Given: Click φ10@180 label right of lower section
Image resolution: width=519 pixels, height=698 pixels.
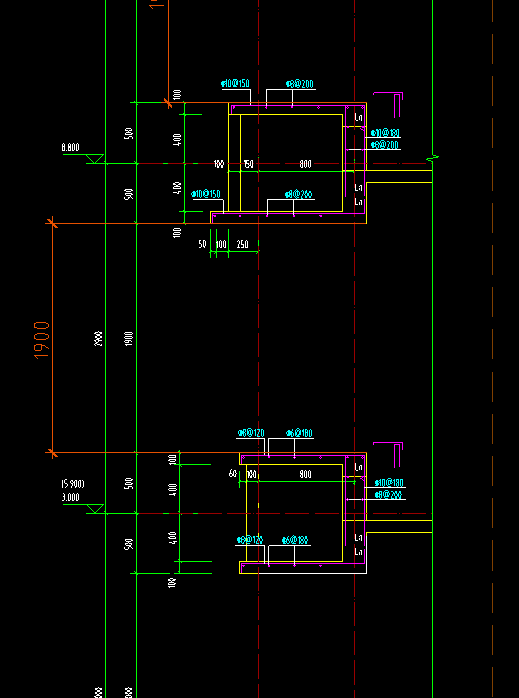Looking at the screenshot, I should 389,483.
